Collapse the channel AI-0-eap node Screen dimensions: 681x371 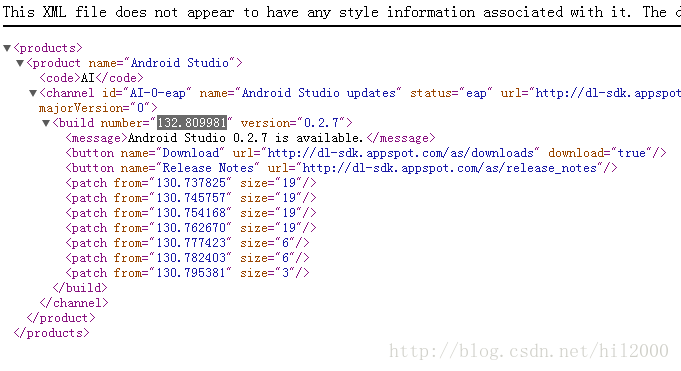(33, 93)
